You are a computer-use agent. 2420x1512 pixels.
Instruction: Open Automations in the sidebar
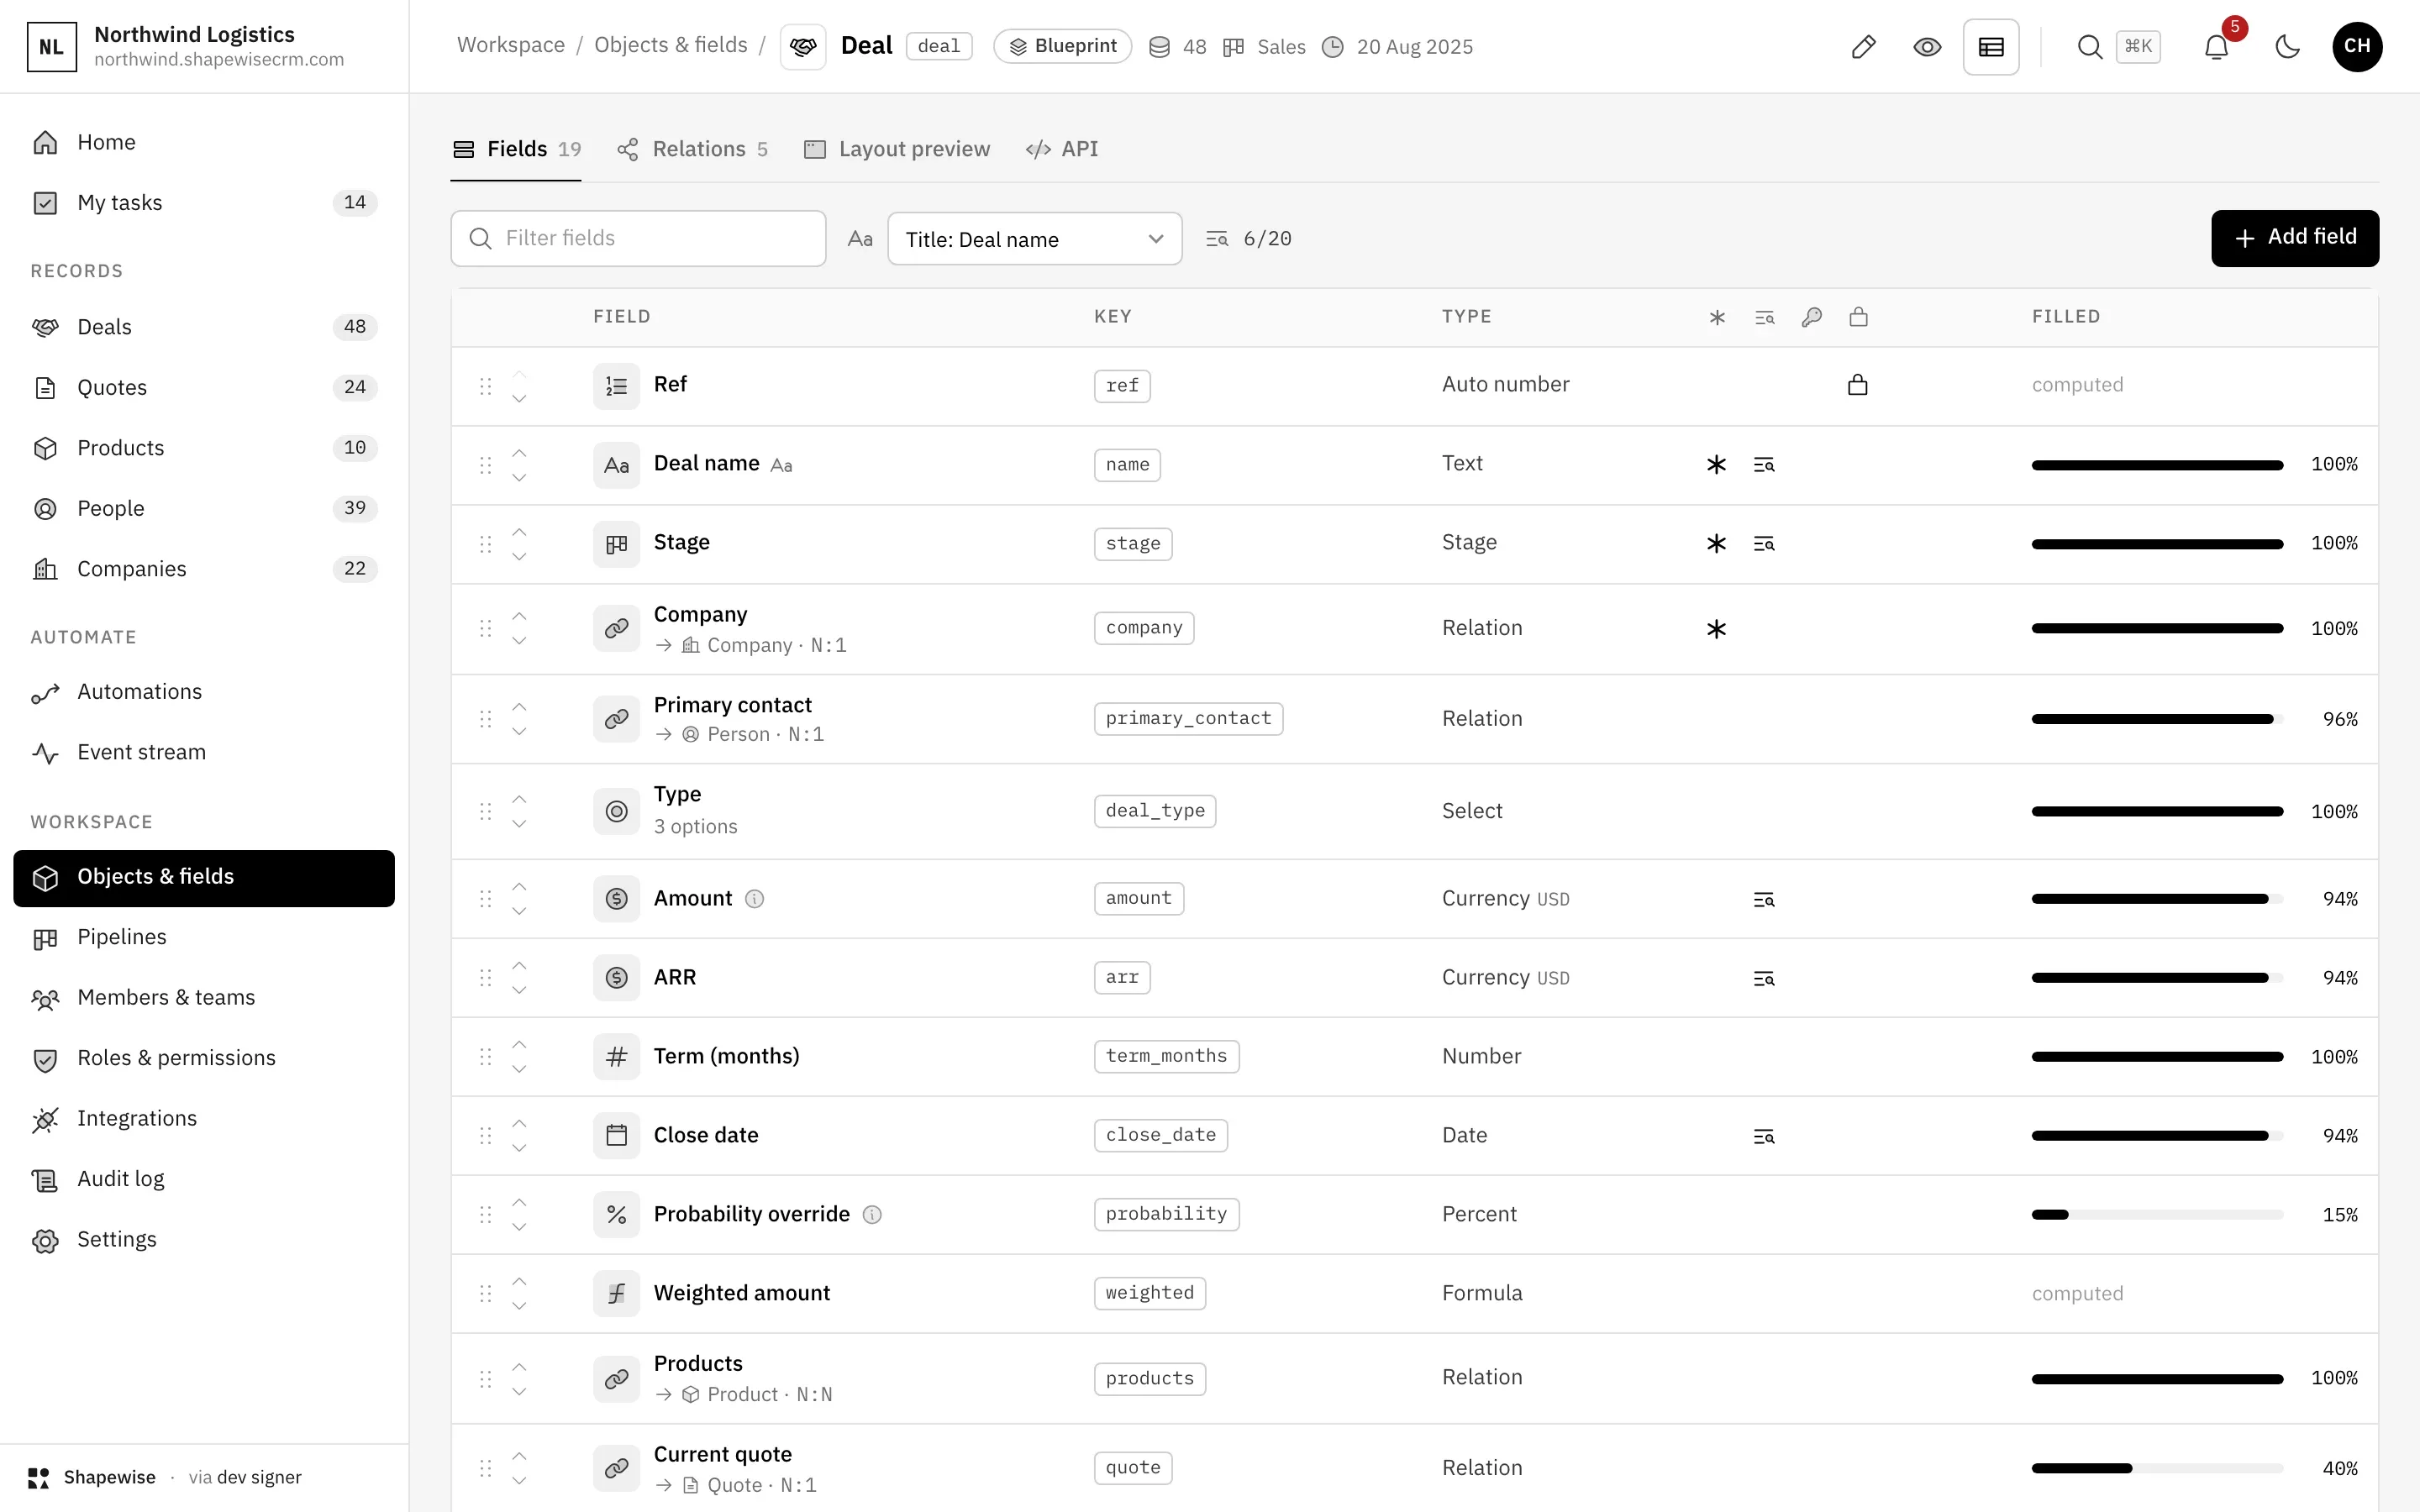click(x=204, y=692)
